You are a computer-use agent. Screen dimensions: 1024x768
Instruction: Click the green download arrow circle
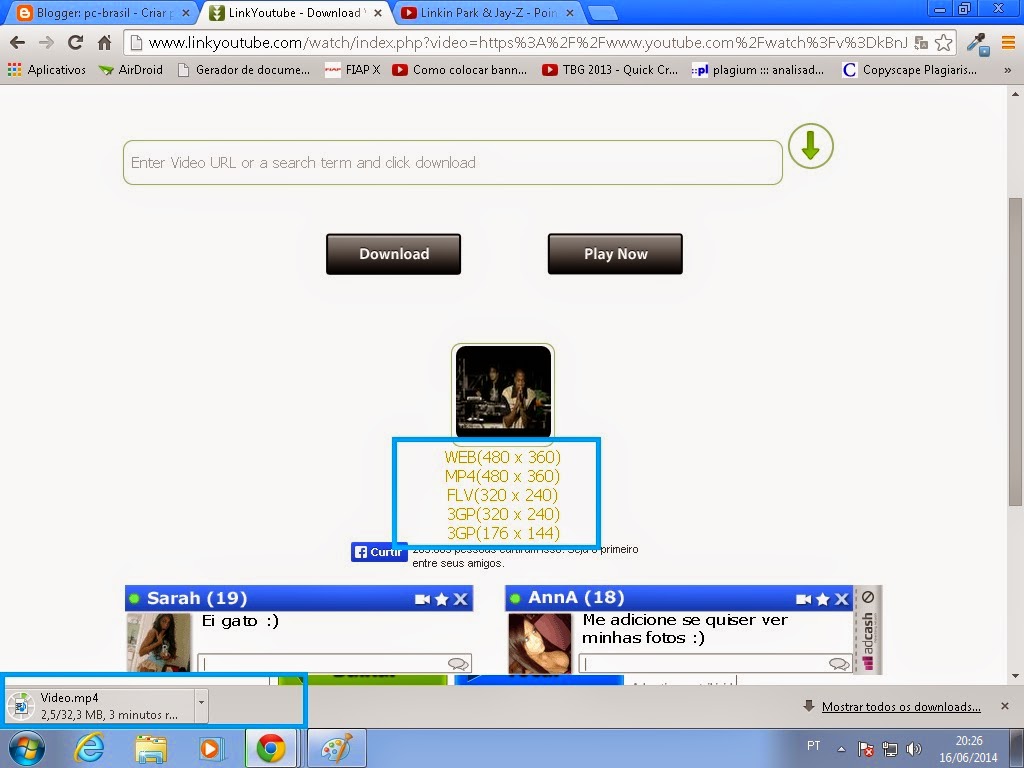810,146
